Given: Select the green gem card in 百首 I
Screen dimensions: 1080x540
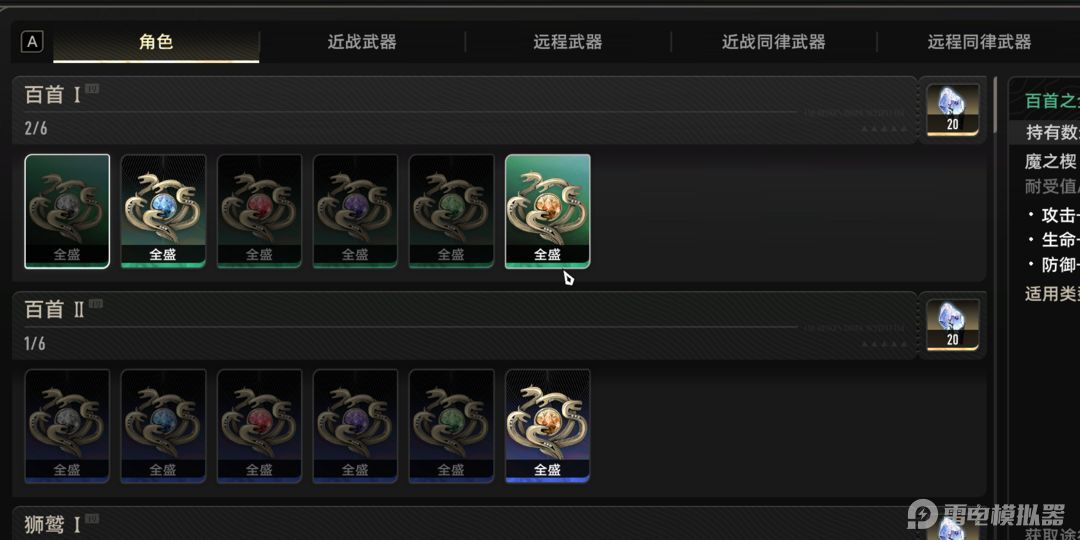Looking at the screenshot, I should tap(451, 211).
